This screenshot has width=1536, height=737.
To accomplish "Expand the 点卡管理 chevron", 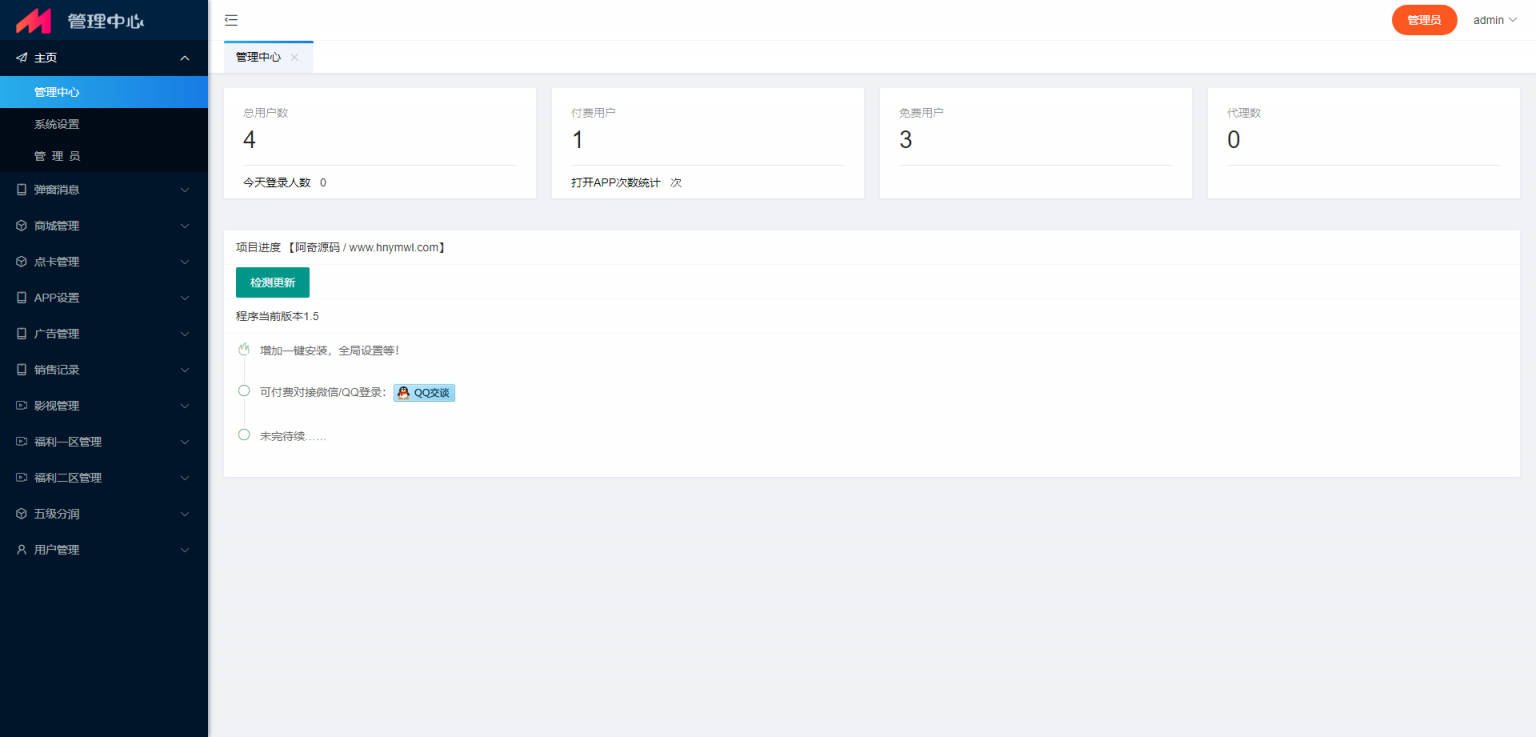I will (185, 262).
